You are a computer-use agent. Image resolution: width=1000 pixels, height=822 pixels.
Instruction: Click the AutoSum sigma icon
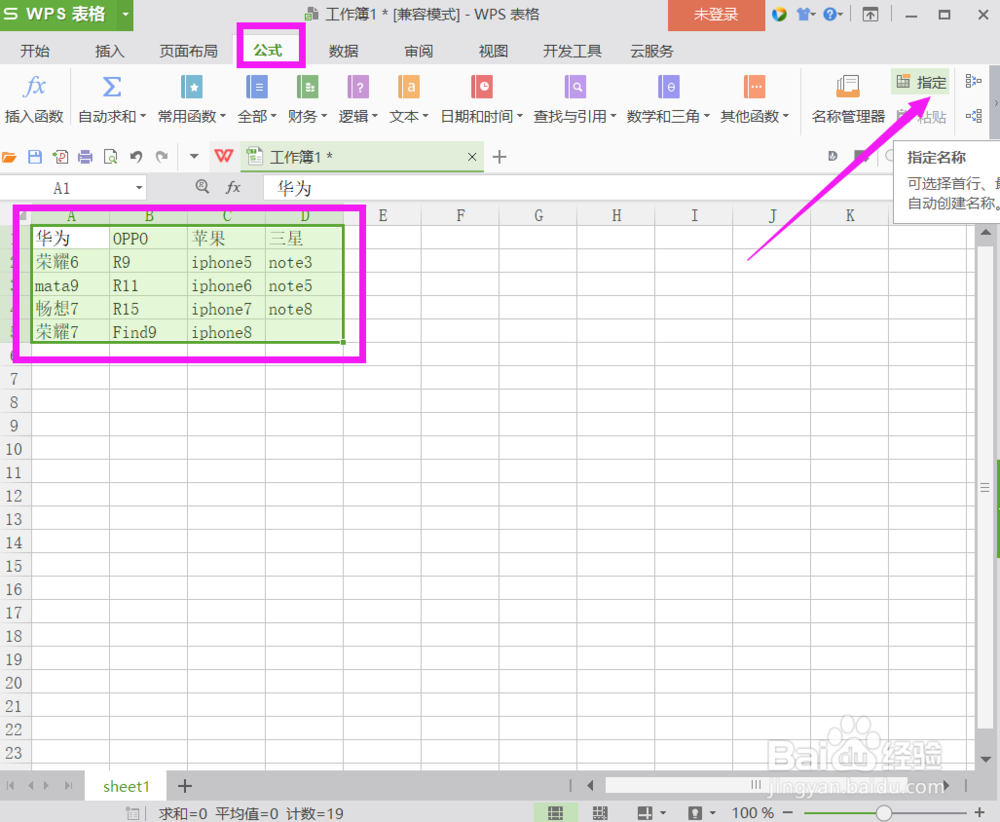(x=112, y=87)
